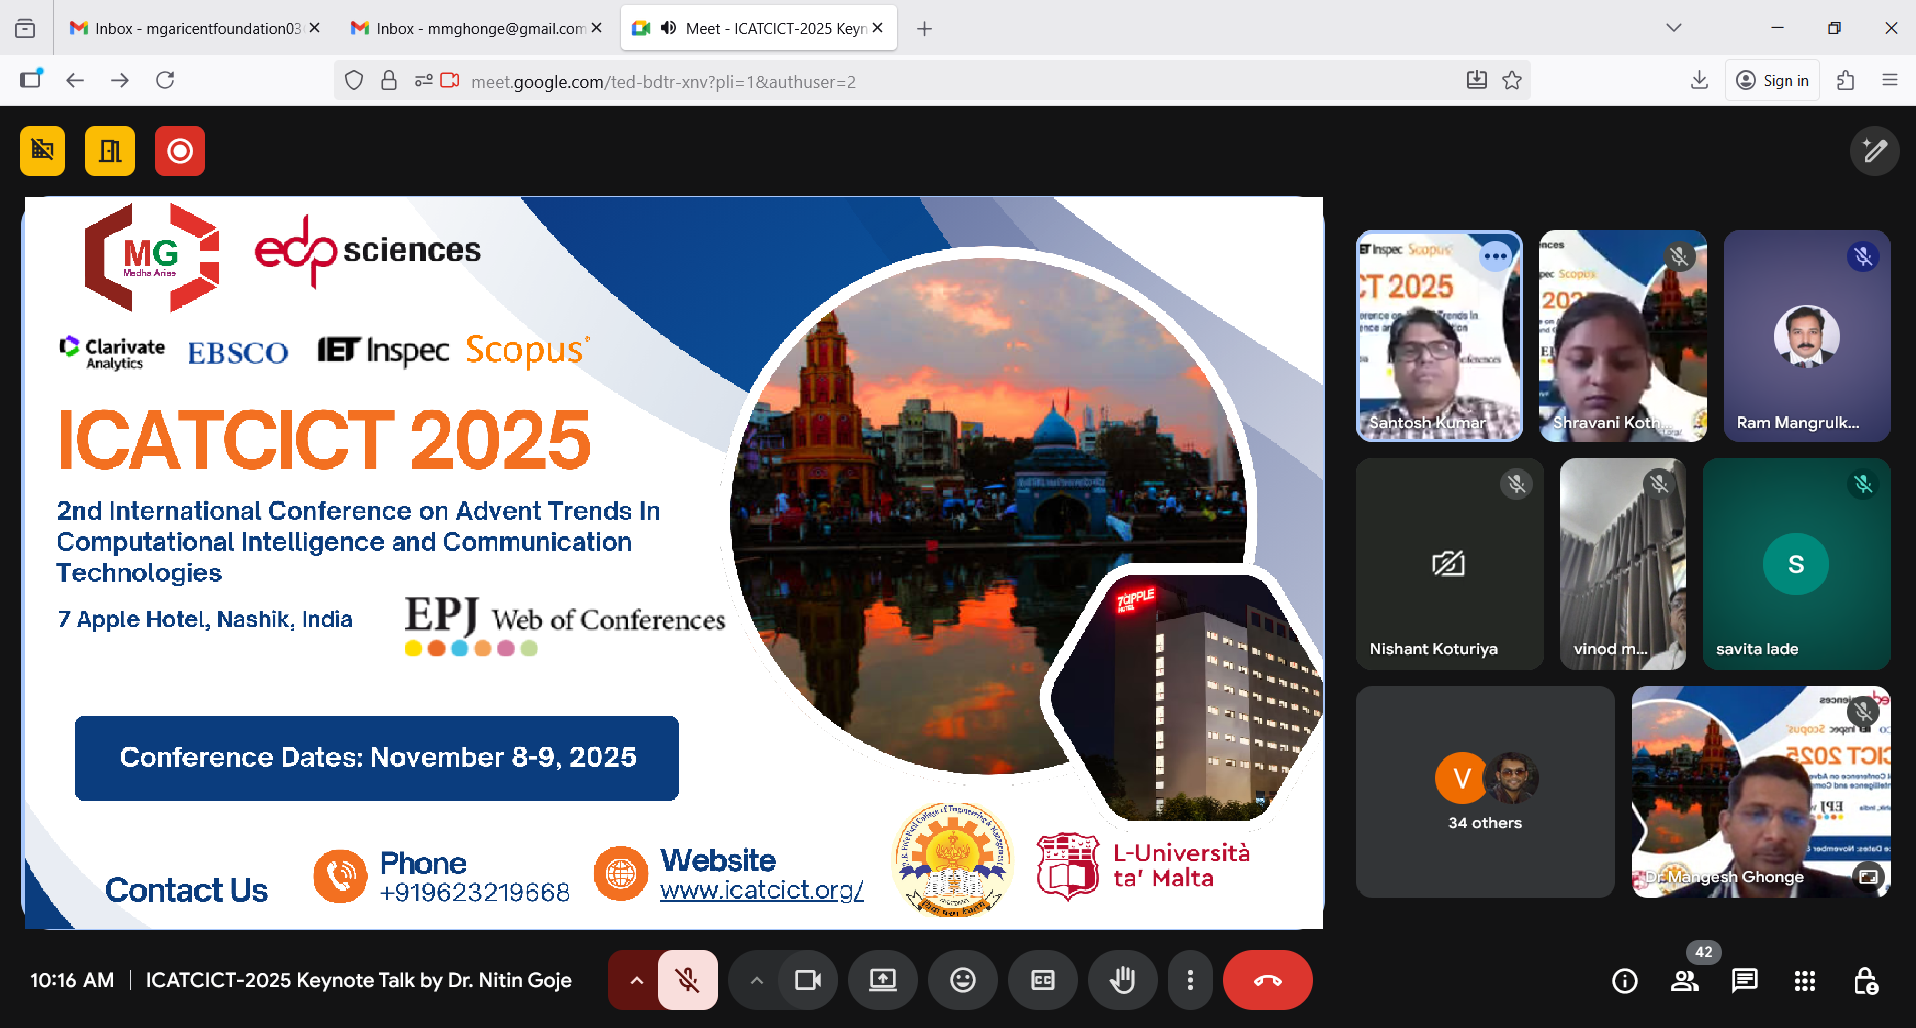Open host controls with the lock icon
Viewport: 1916px width, 1028px height.
1866,981
